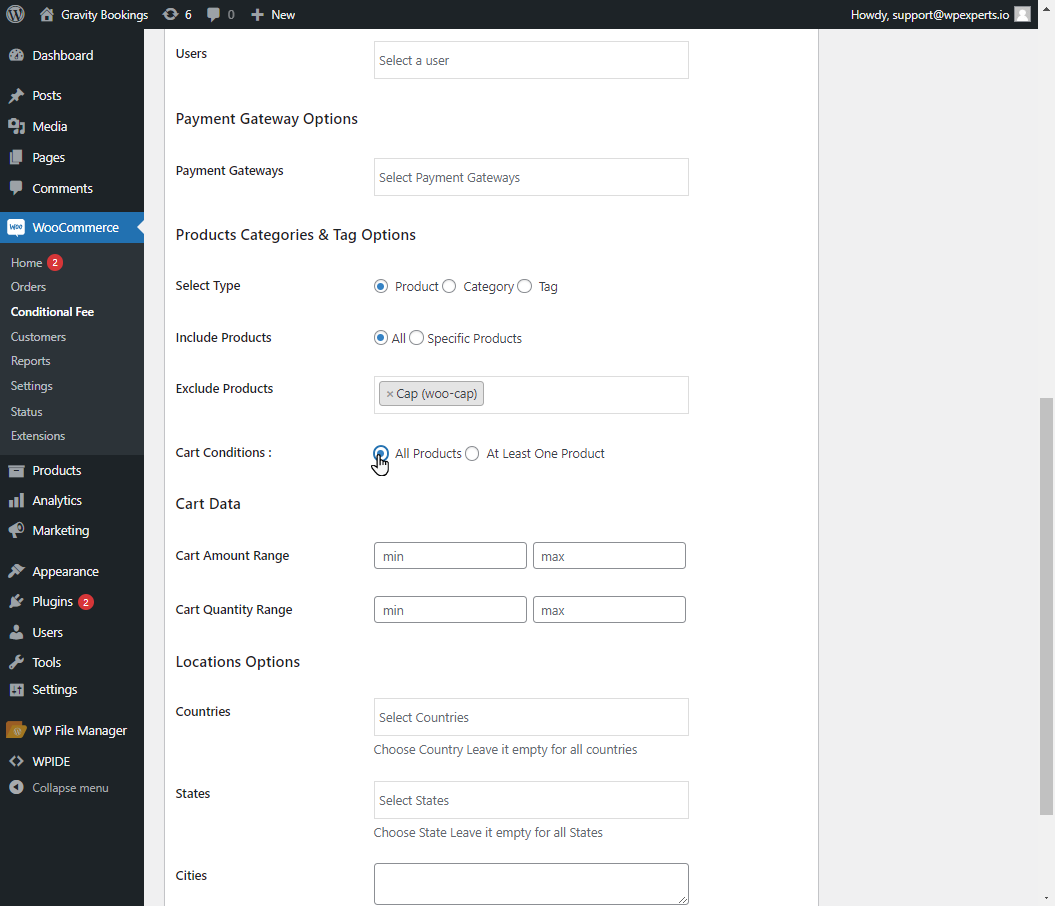
Task: Click the user avatar in top right
Action: pyautogui.click(x=1022, y=14)
